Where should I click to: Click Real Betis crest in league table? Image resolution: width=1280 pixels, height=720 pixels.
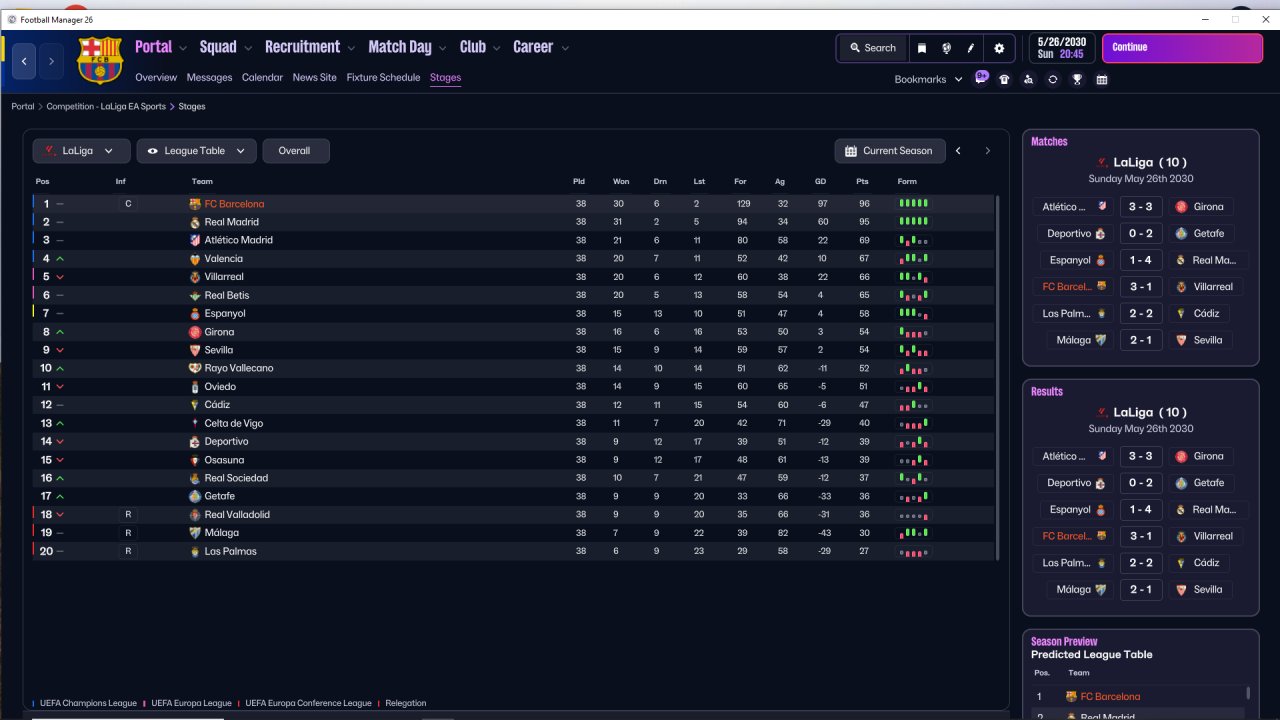click(195, 295)
